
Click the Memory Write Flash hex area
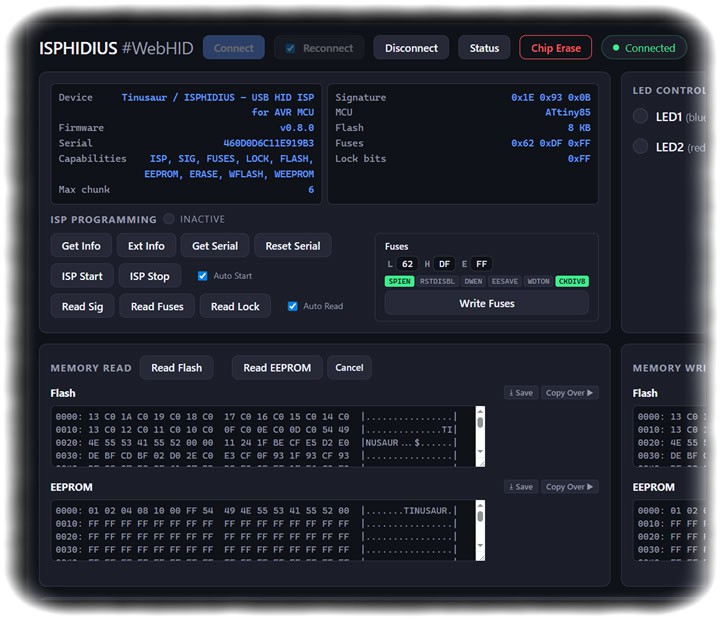click(x=669, y=436)
